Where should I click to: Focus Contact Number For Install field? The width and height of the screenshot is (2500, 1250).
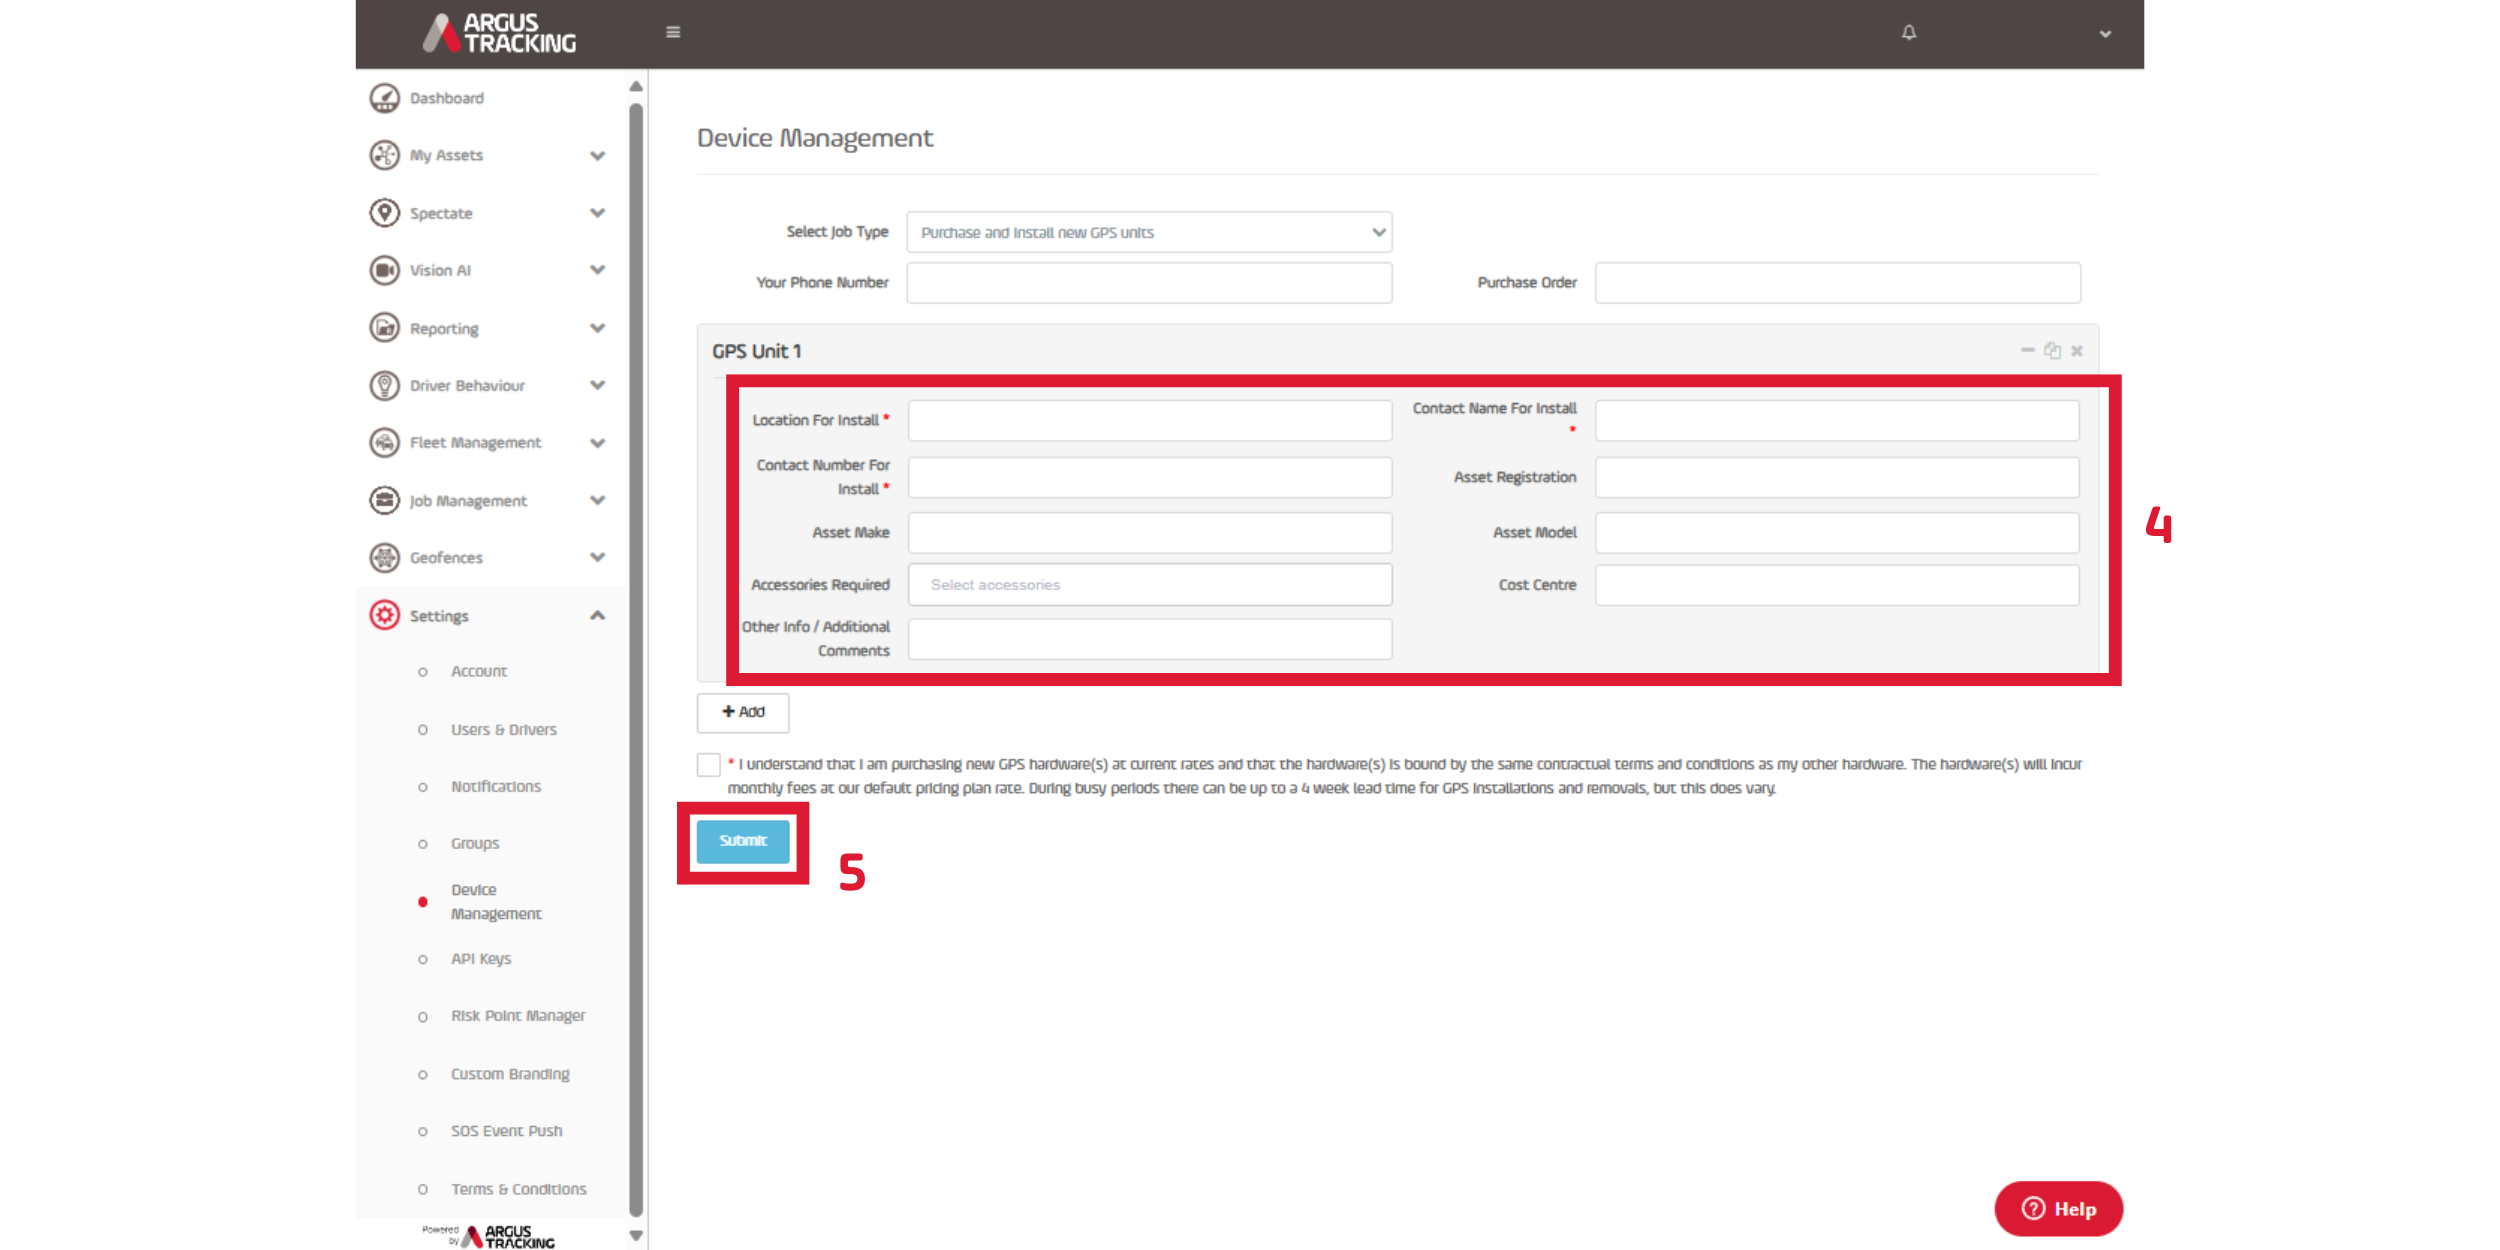[x=1149, y=477]
